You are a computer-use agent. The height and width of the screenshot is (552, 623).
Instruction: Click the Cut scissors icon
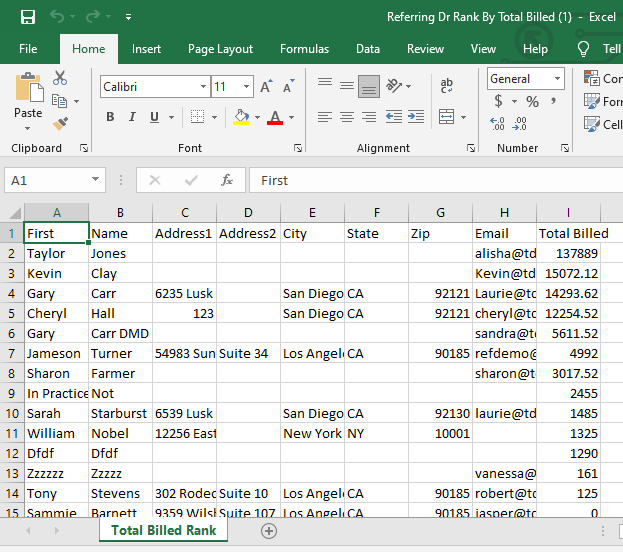click(60, 78)
